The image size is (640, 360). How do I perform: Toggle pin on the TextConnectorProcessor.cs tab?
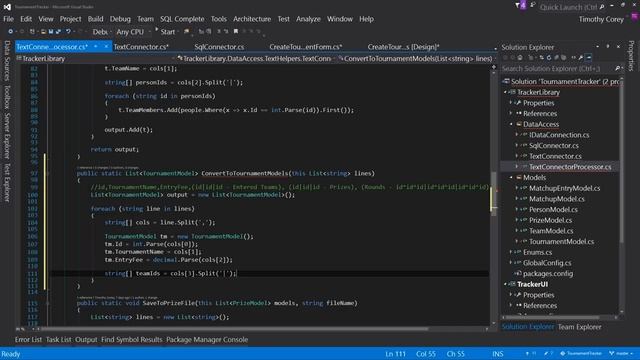(x=96, y=47)
